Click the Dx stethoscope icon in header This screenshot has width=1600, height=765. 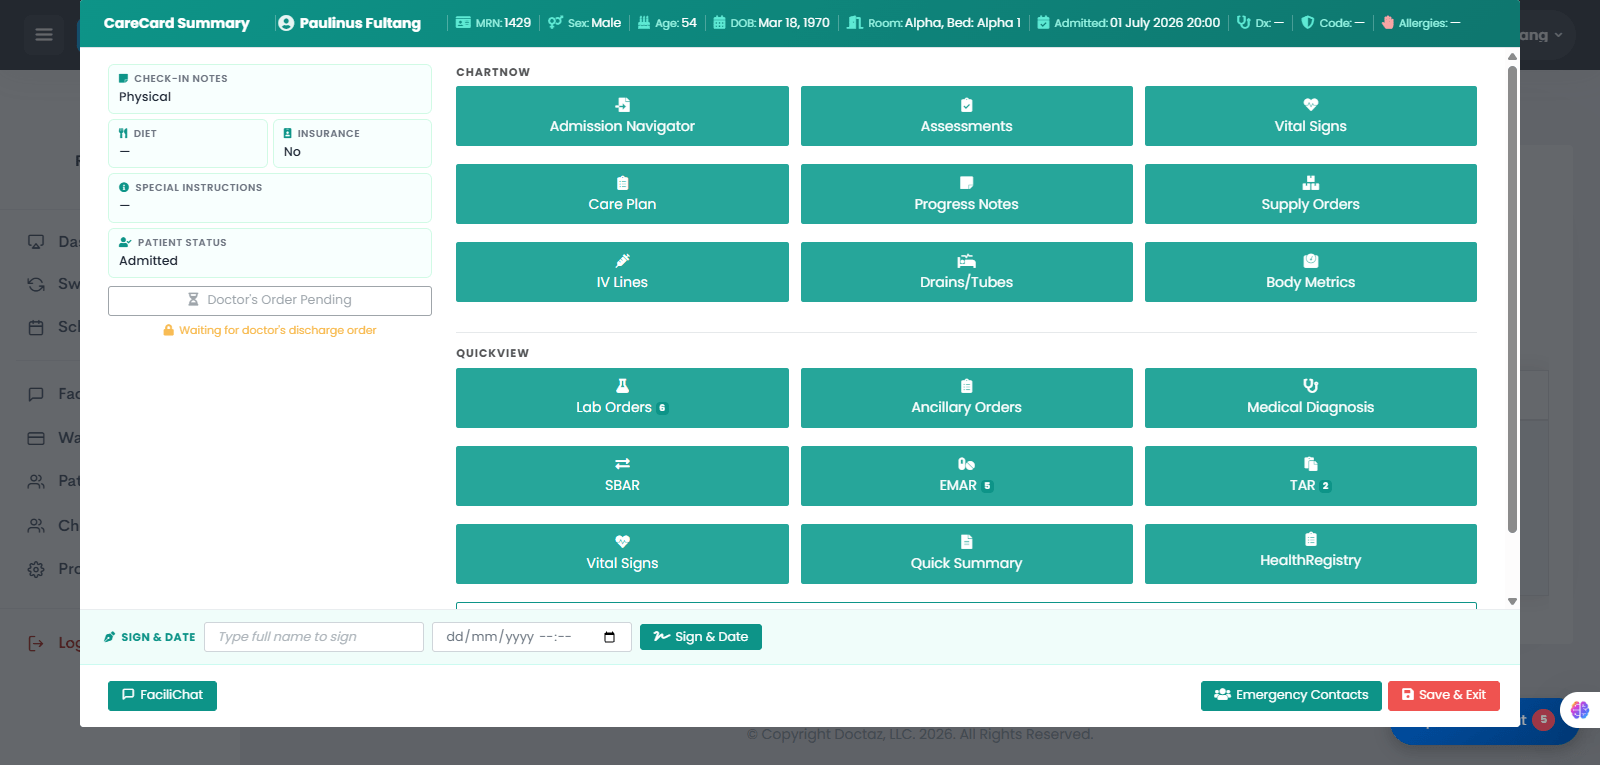(1243, 22)
